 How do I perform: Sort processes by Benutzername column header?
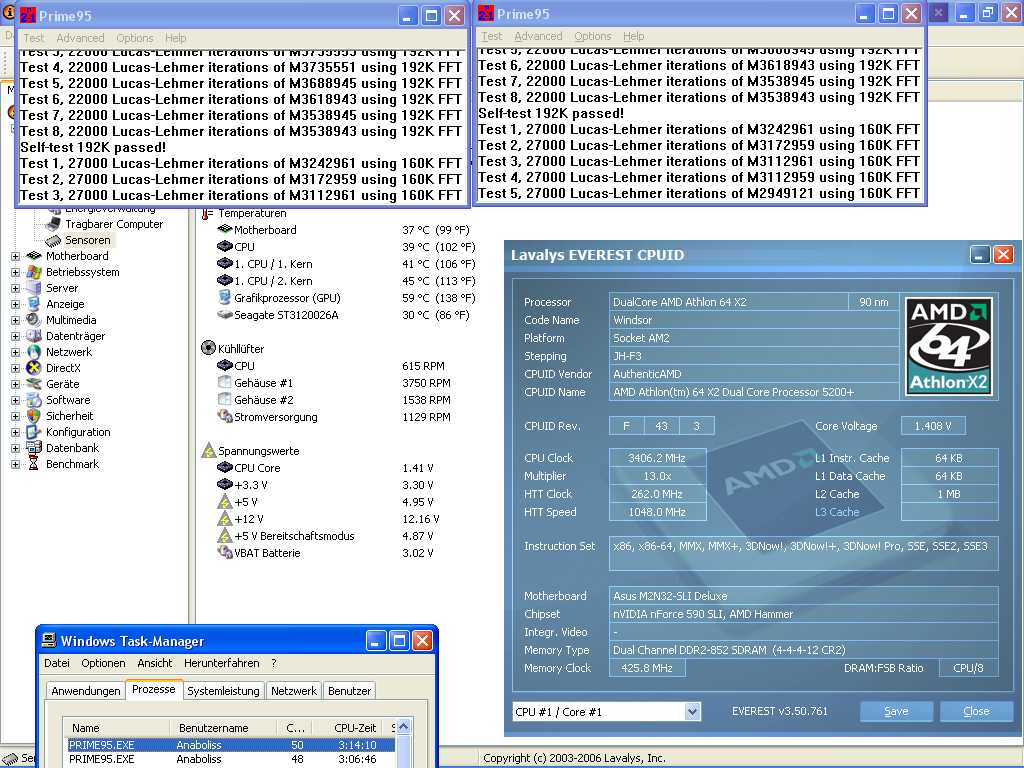(x=225, y=728)
